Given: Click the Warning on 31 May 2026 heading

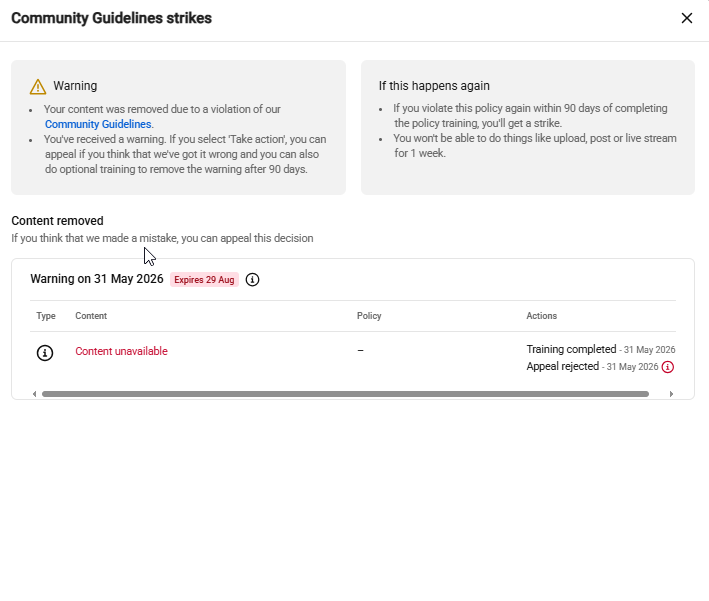Looking at the screenshot, I should (97, 279).
